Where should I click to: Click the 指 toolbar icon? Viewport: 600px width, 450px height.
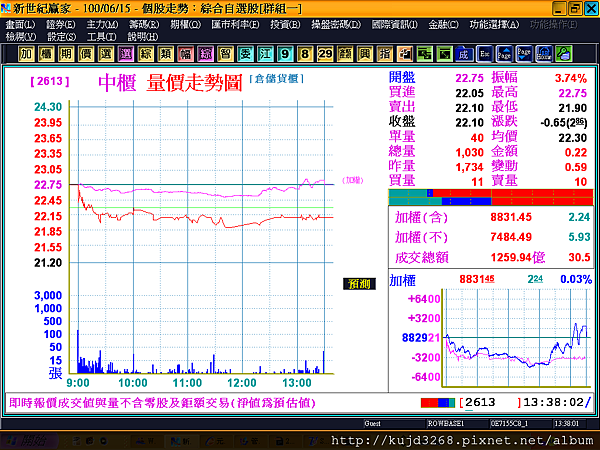385,54
